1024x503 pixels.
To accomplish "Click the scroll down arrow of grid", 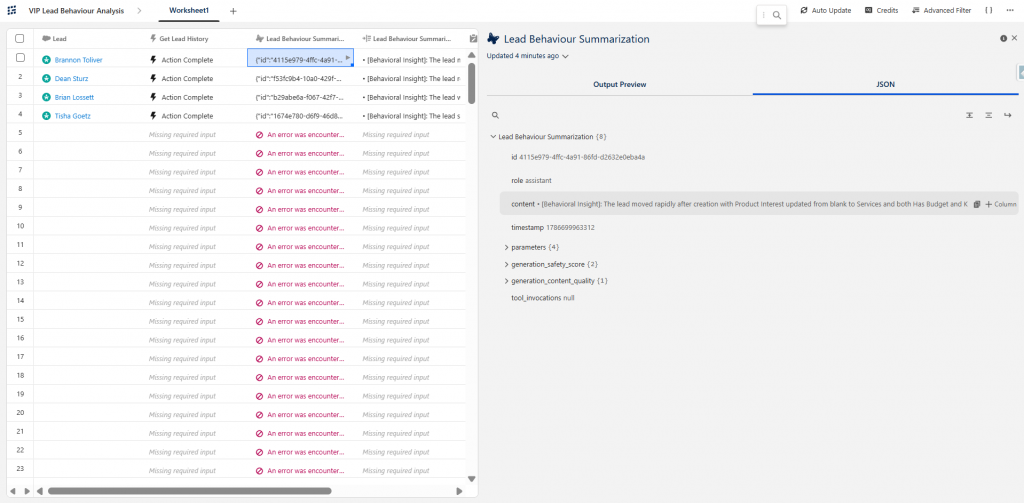I will click(472, 479).
